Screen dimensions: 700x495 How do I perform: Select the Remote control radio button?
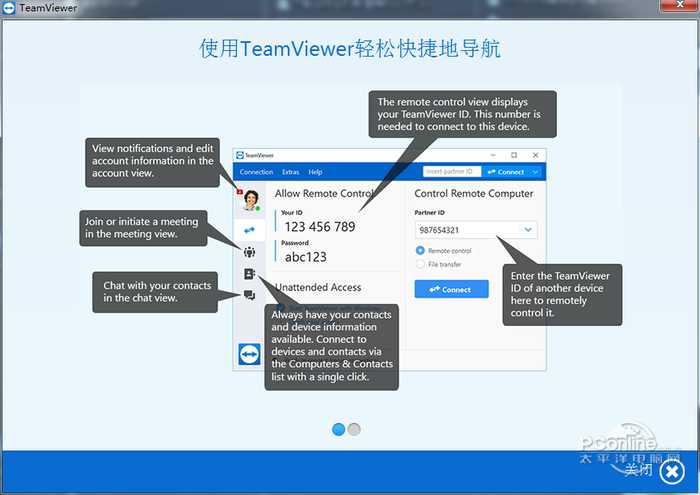pos(420,250)
